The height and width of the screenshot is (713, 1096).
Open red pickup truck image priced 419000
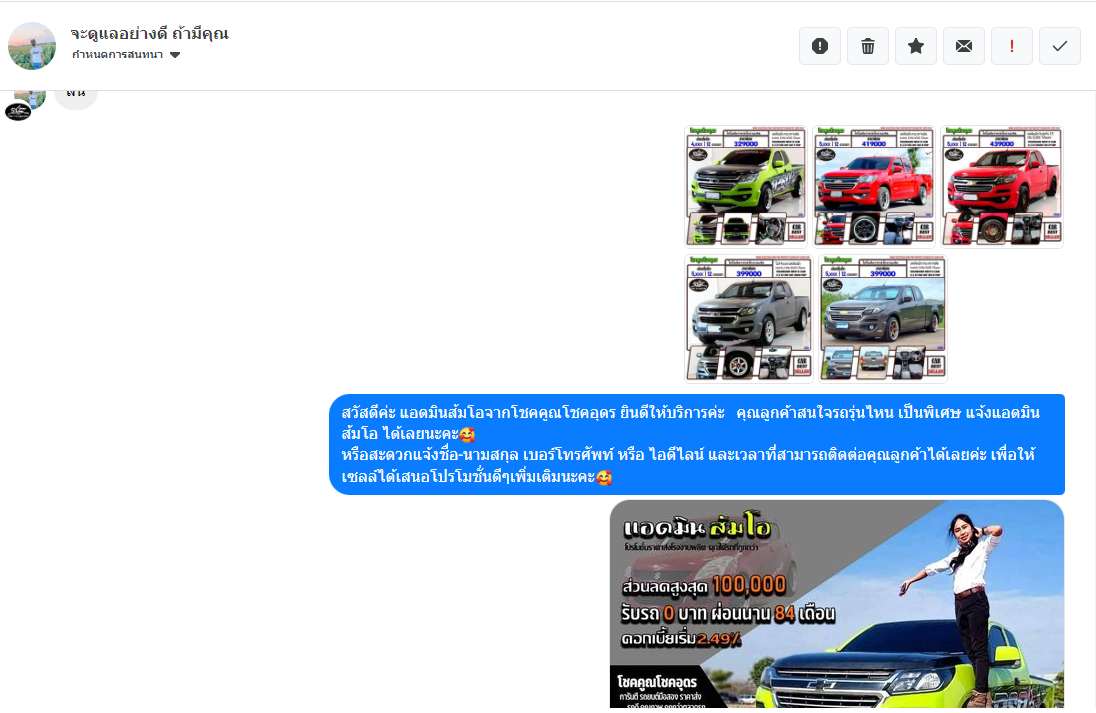[x=874, y=187]
